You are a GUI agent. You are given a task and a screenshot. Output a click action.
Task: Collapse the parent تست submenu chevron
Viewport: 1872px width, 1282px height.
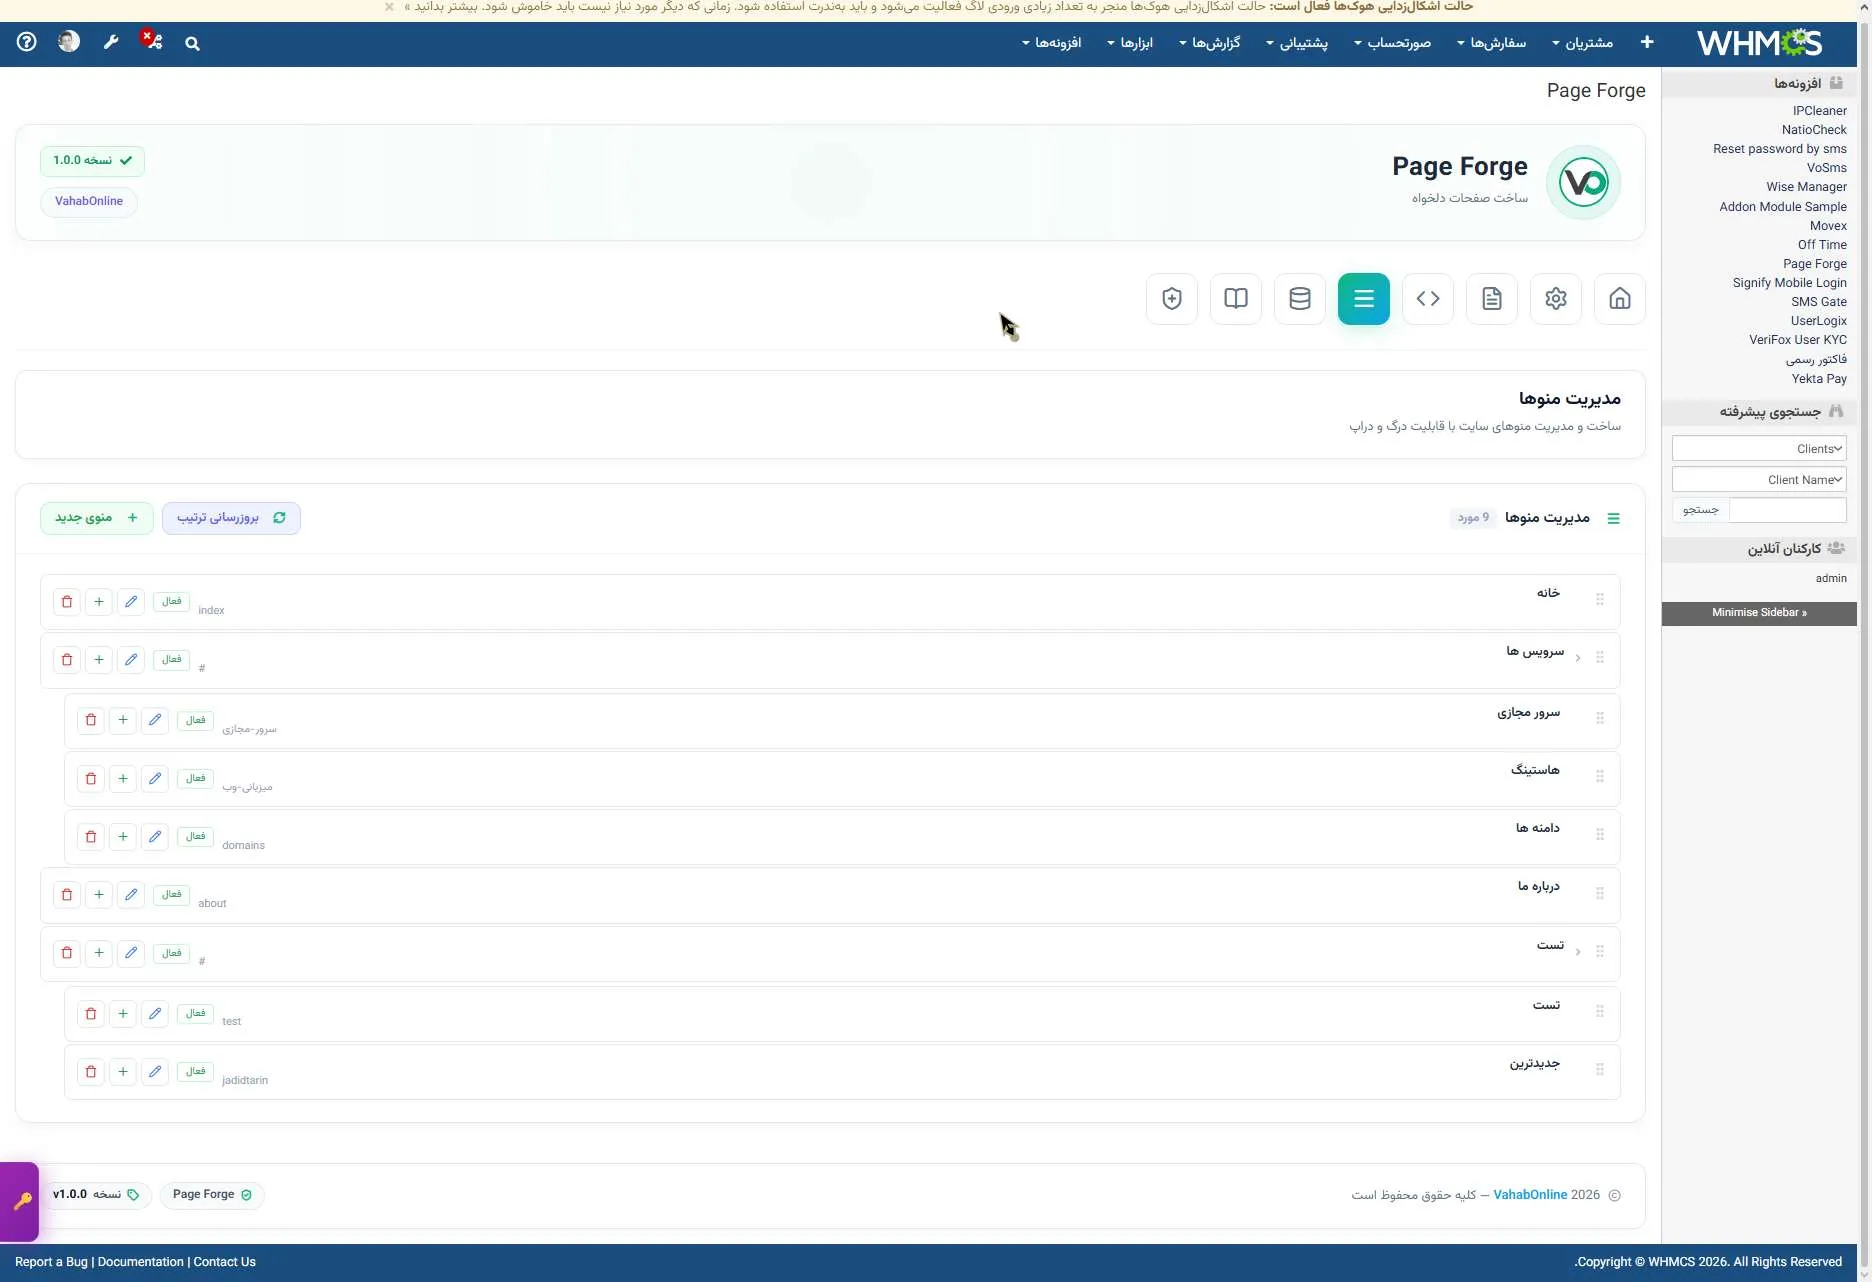pyautogui.click(x=1578, y=952)
